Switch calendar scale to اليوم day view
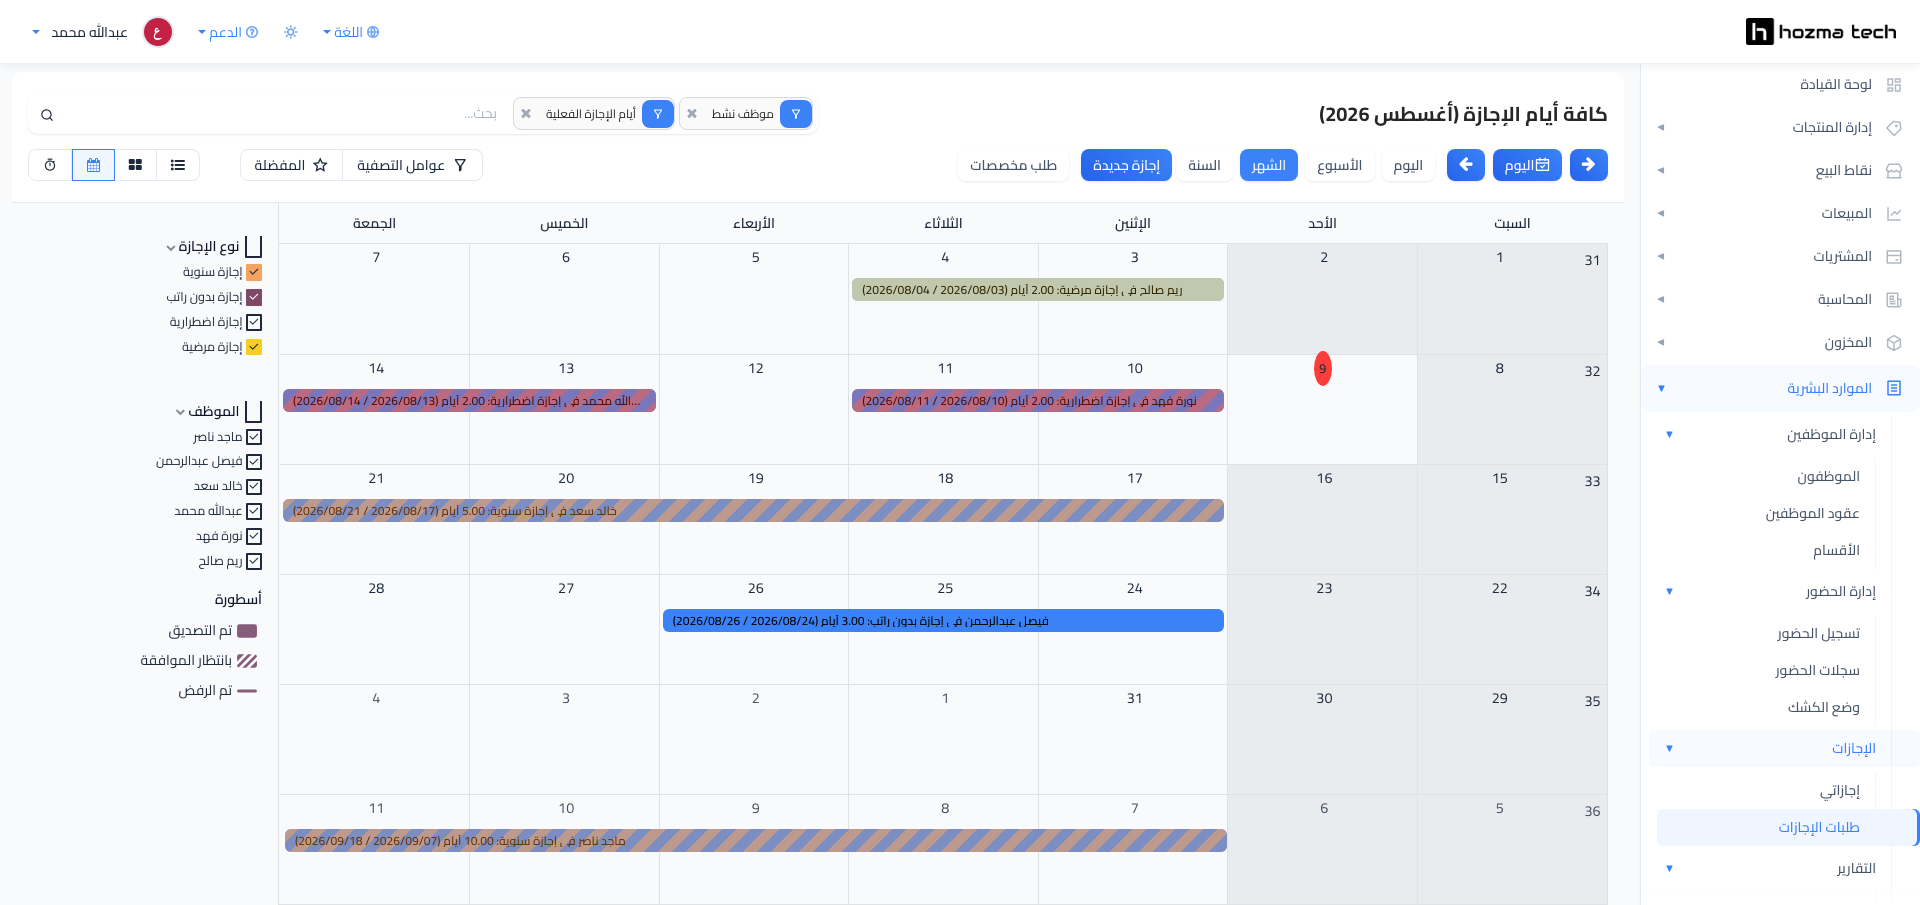This screenshot has width=1920, height=905. pyautogui.click(x=1408, y=165)
